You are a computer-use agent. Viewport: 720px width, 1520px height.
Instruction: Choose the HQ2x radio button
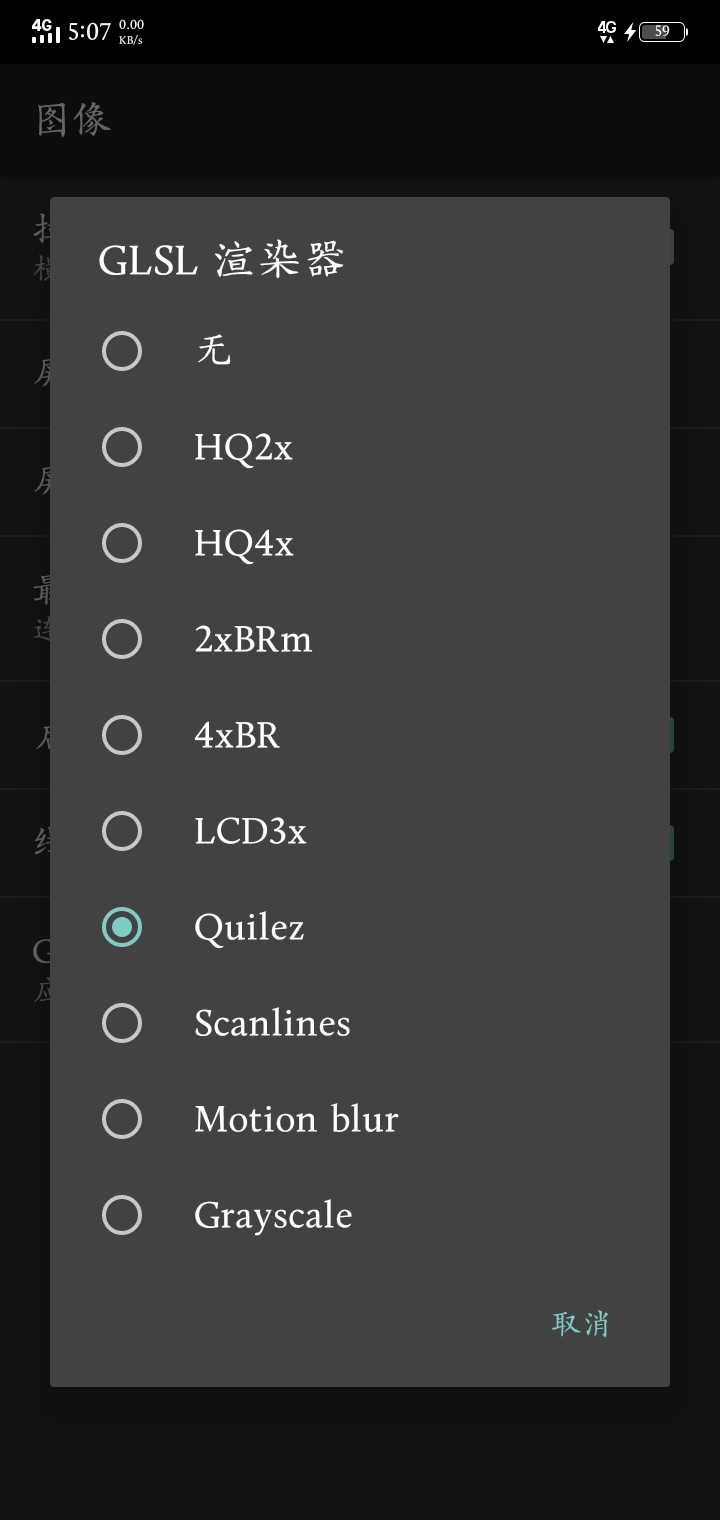(122, 447)
